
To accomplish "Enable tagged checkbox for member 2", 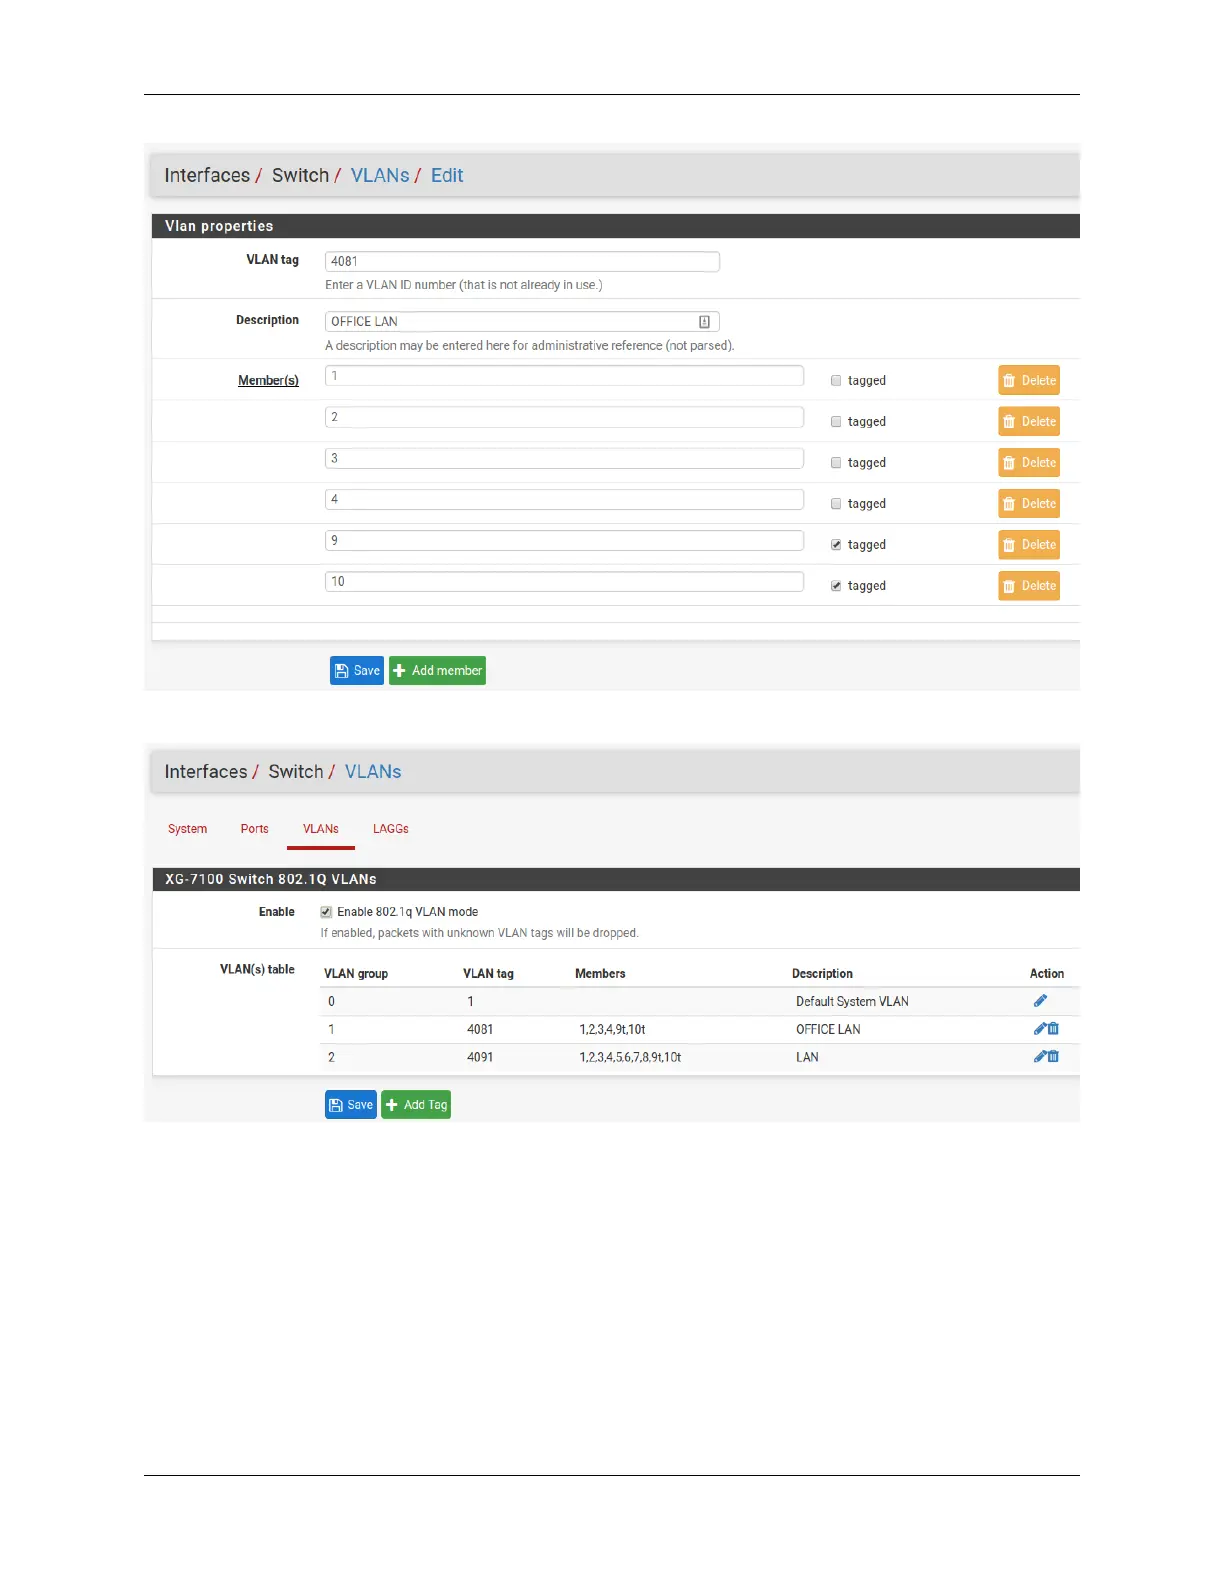I will (836, 422).
